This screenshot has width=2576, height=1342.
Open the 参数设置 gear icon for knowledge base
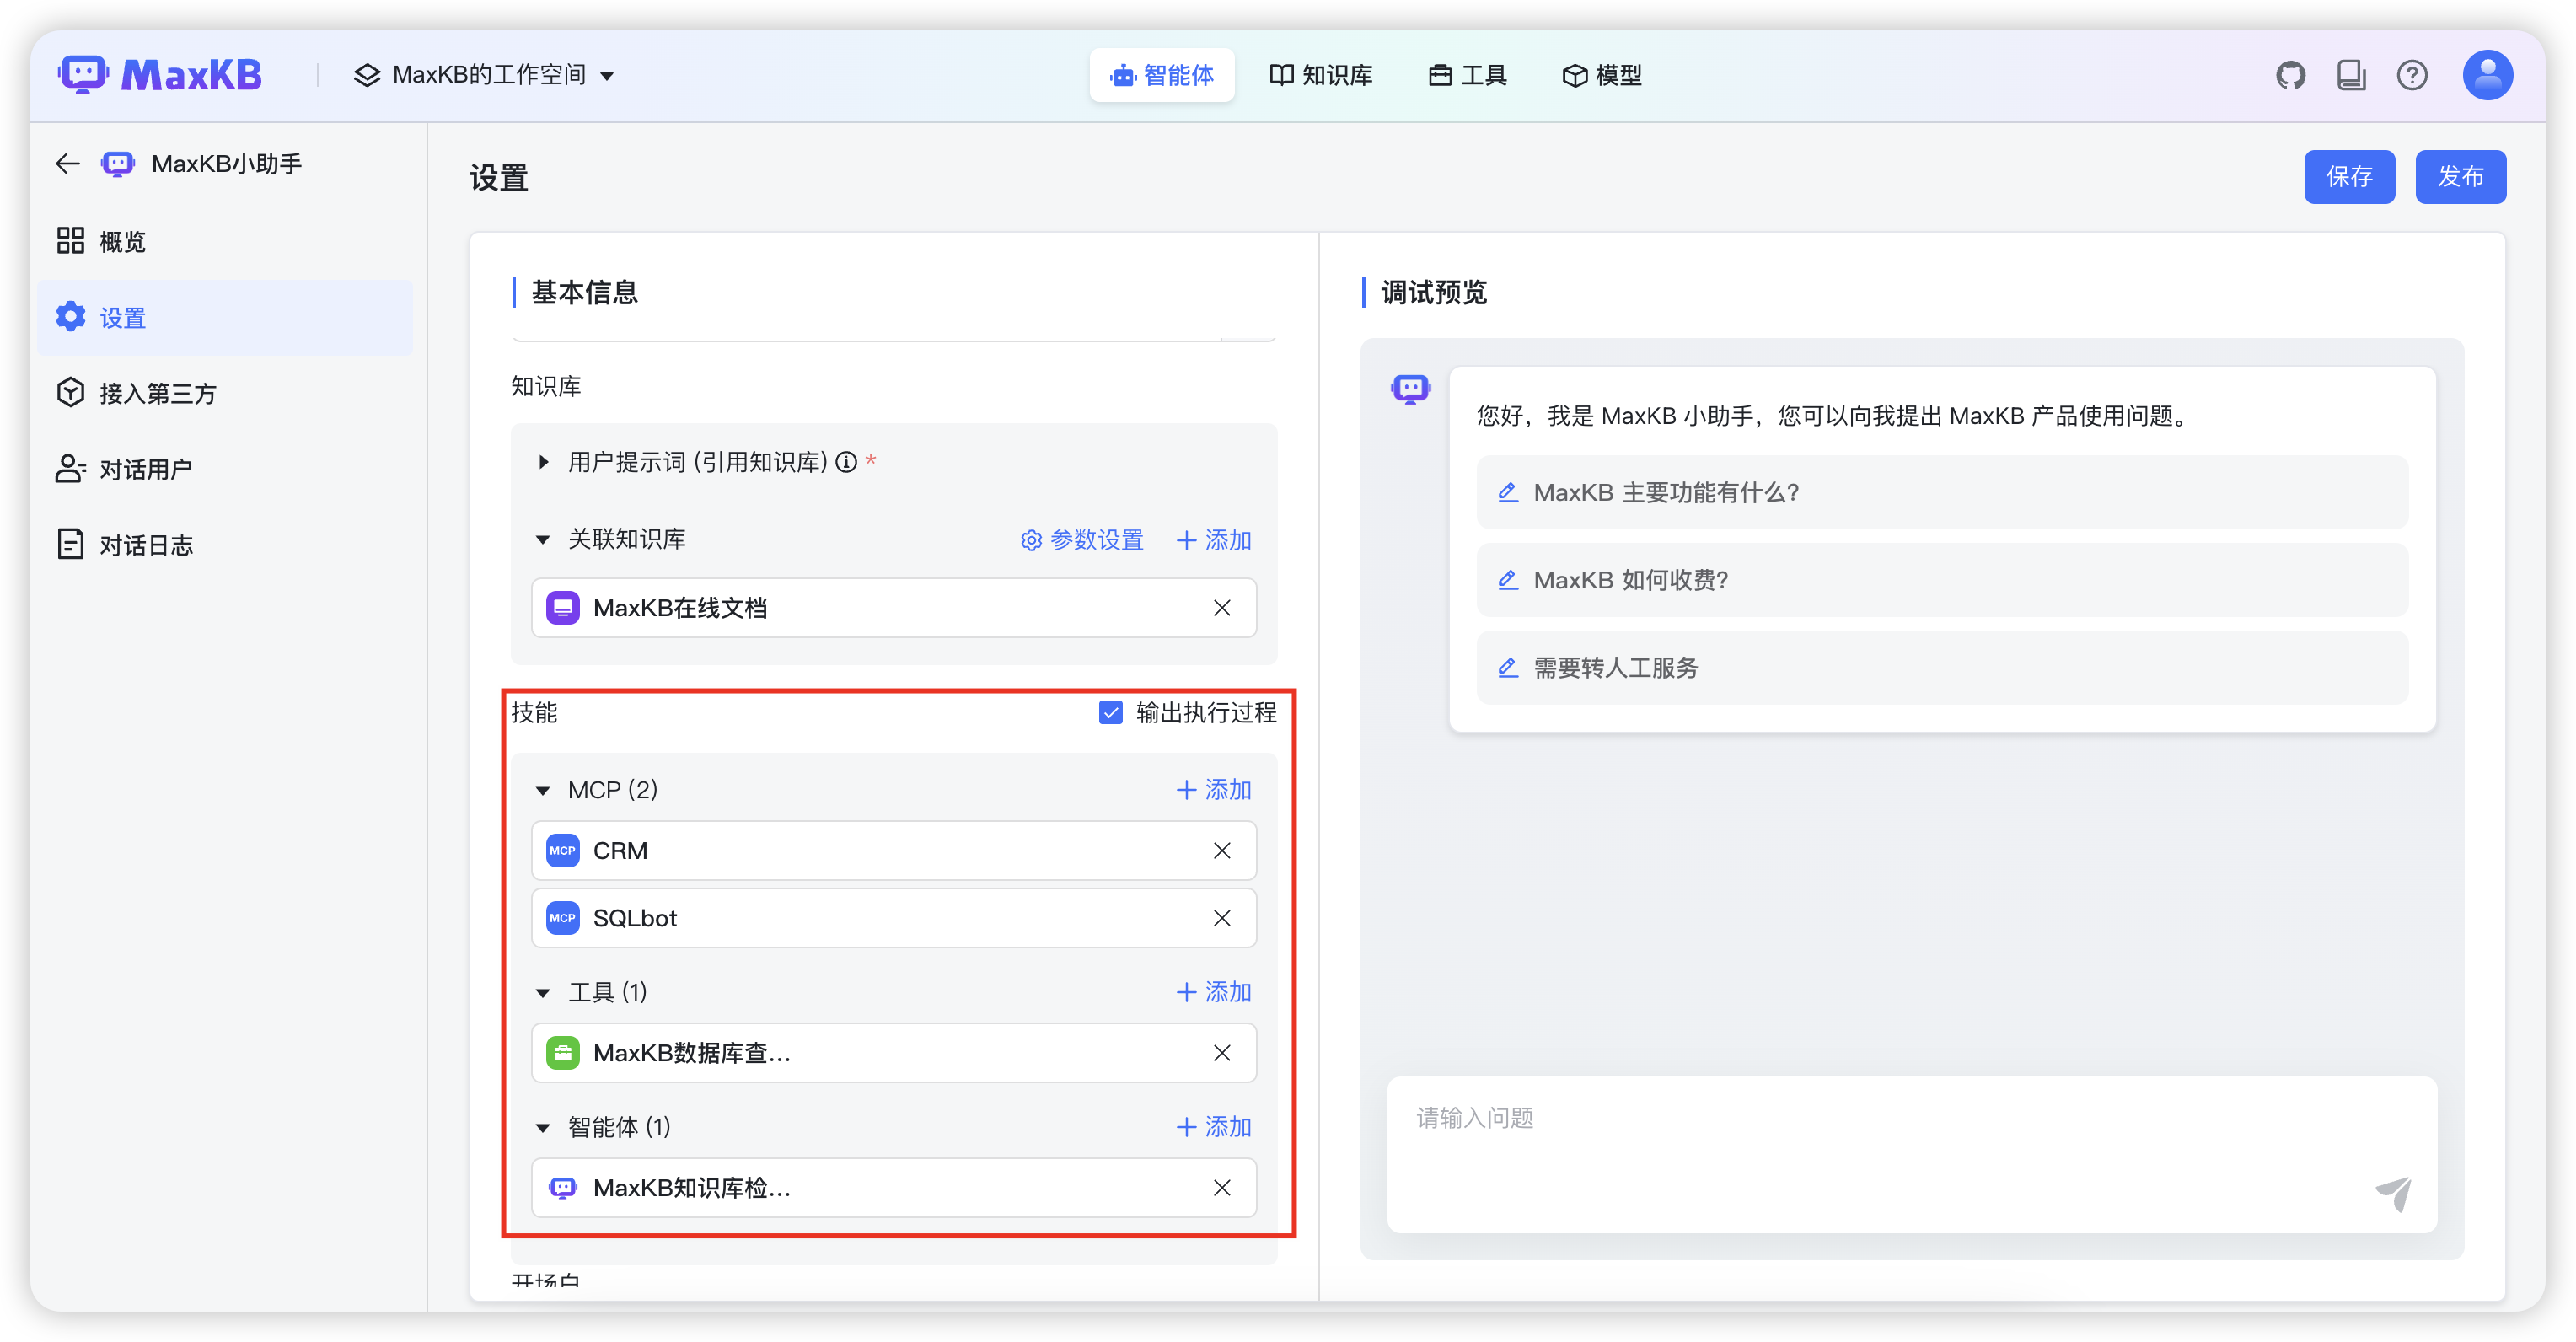coord(1031,540)
